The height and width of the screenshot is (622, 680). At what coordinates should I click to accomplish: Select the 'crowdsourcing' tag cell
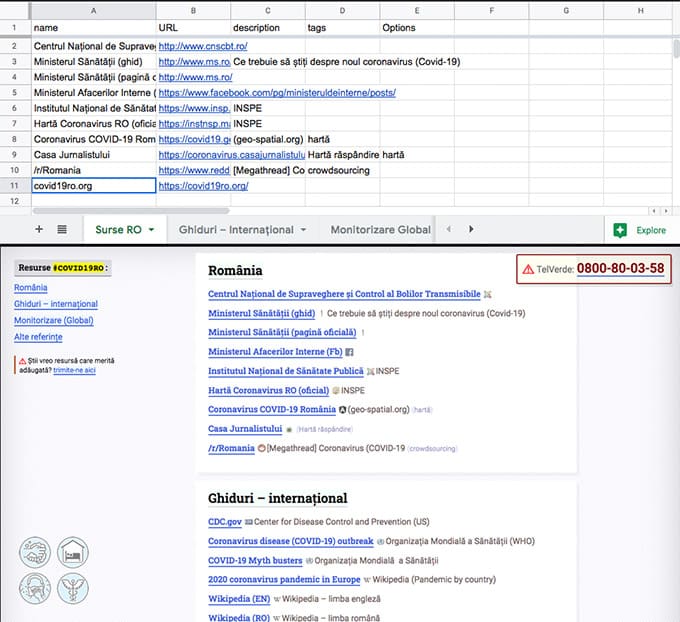[343, 170]
